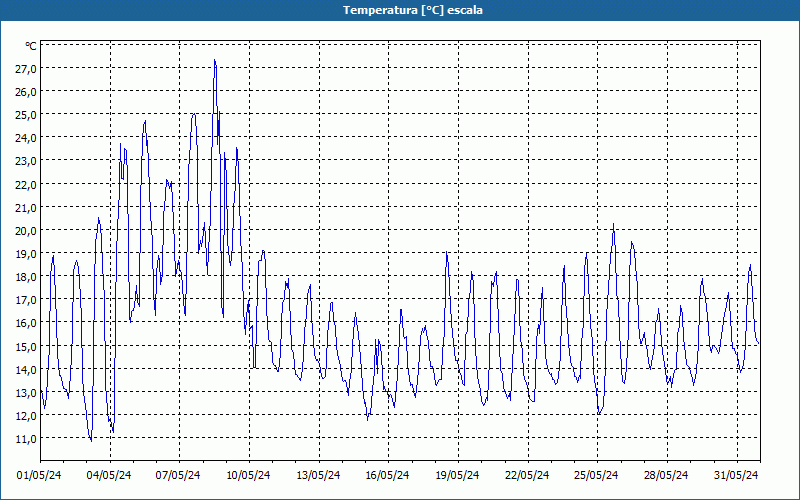Select the 20,0 y-axis label
This screenshot has width=800, height=500.
tap(26, 231)
